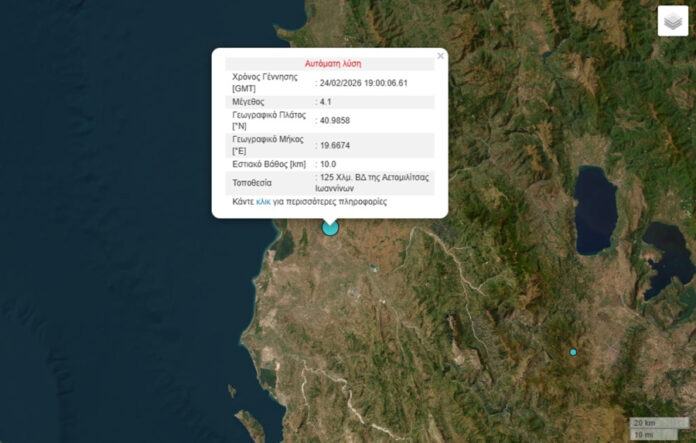
Task: Close the earthquake info popup
Action: point(440,56)
